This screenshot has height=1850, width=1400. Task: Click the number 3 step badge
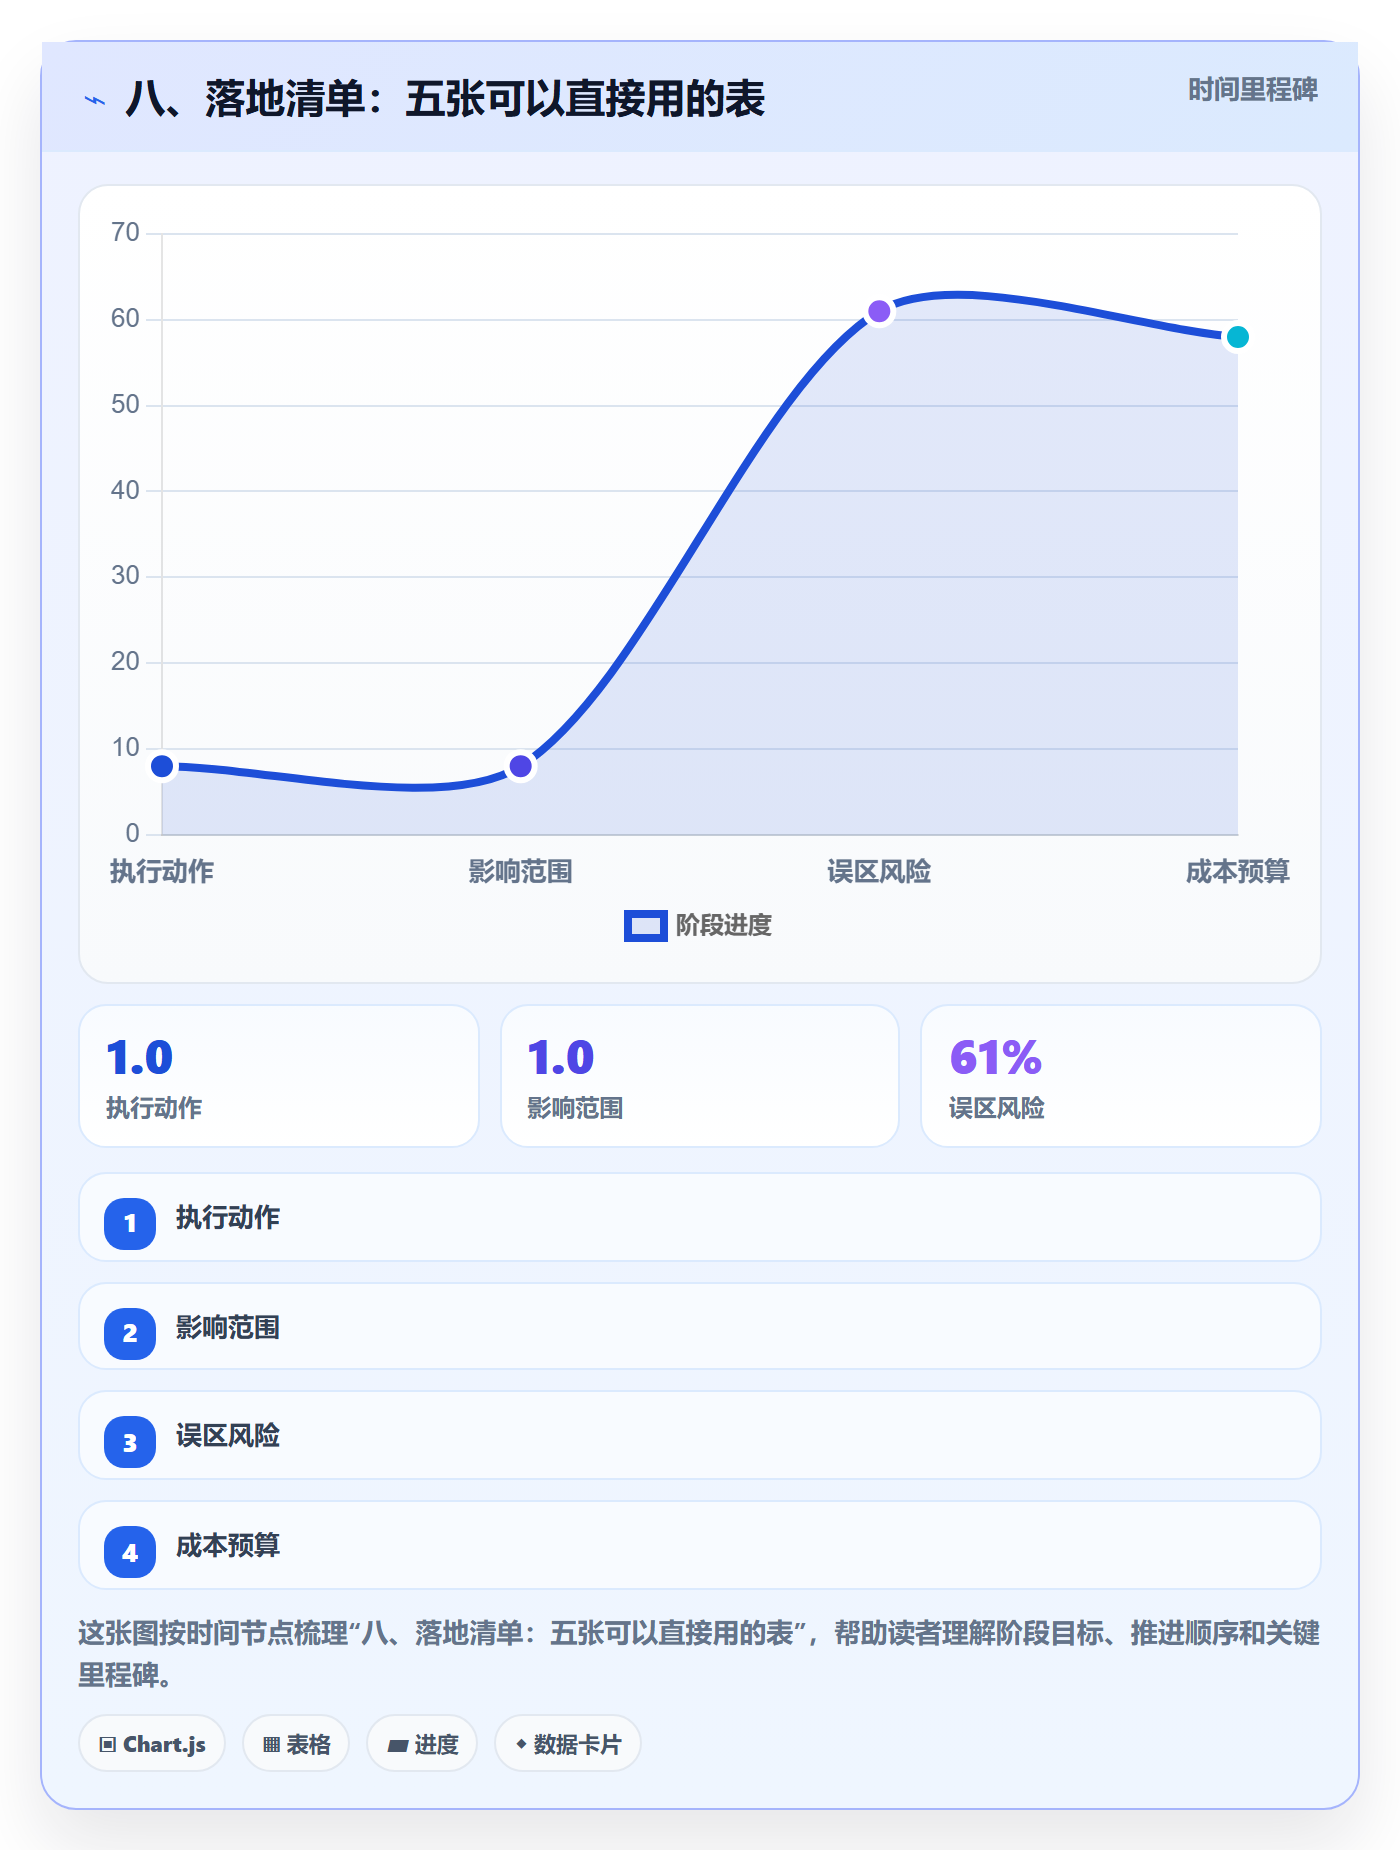[x=130, y=1442]
